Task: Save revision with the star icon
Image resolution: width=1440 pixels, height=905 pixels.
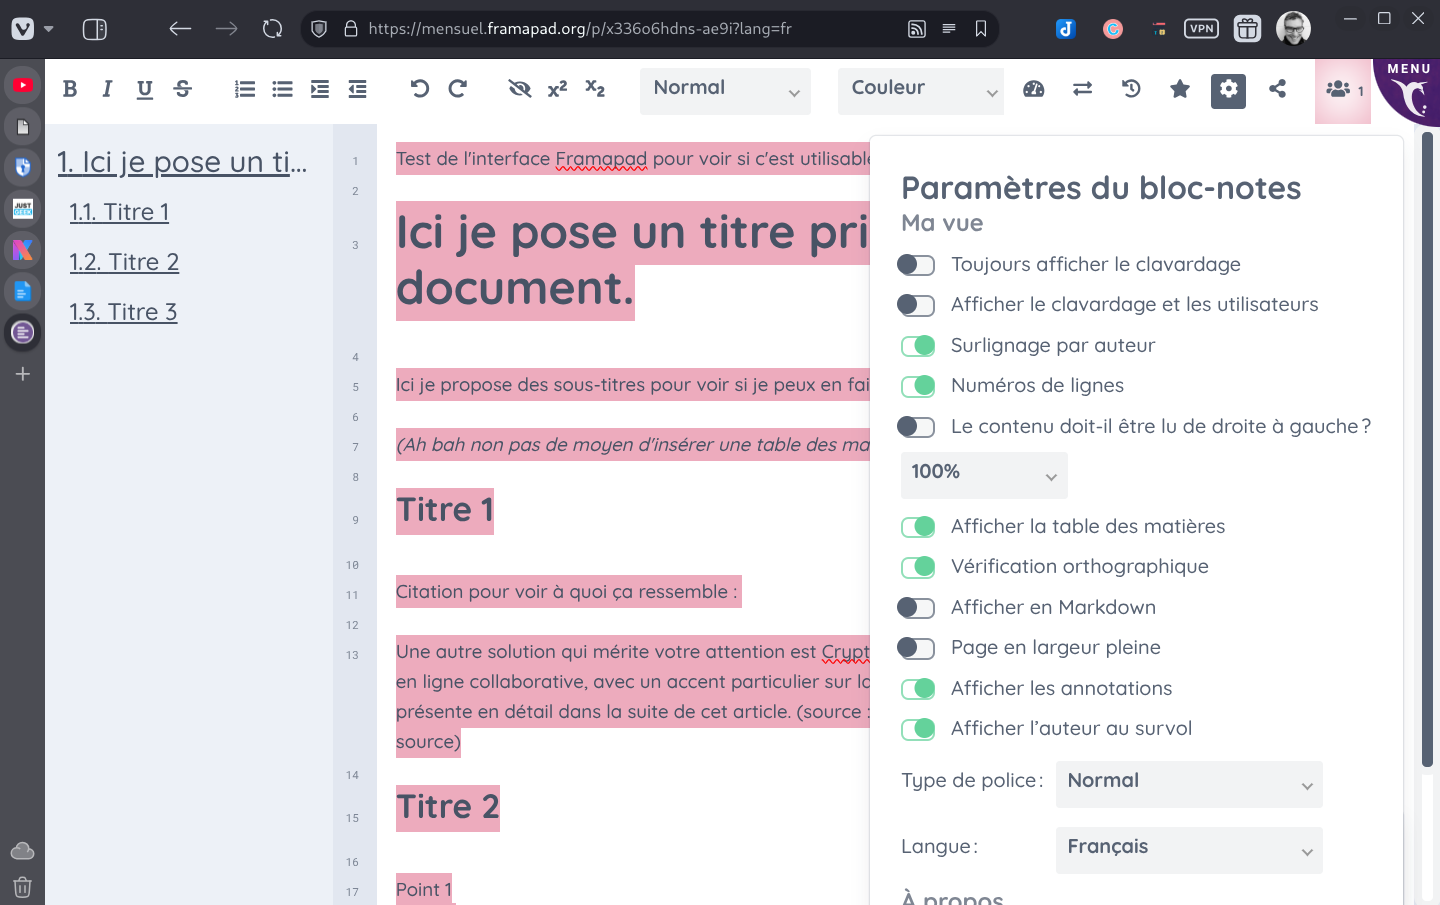Action: (1180, 89)
